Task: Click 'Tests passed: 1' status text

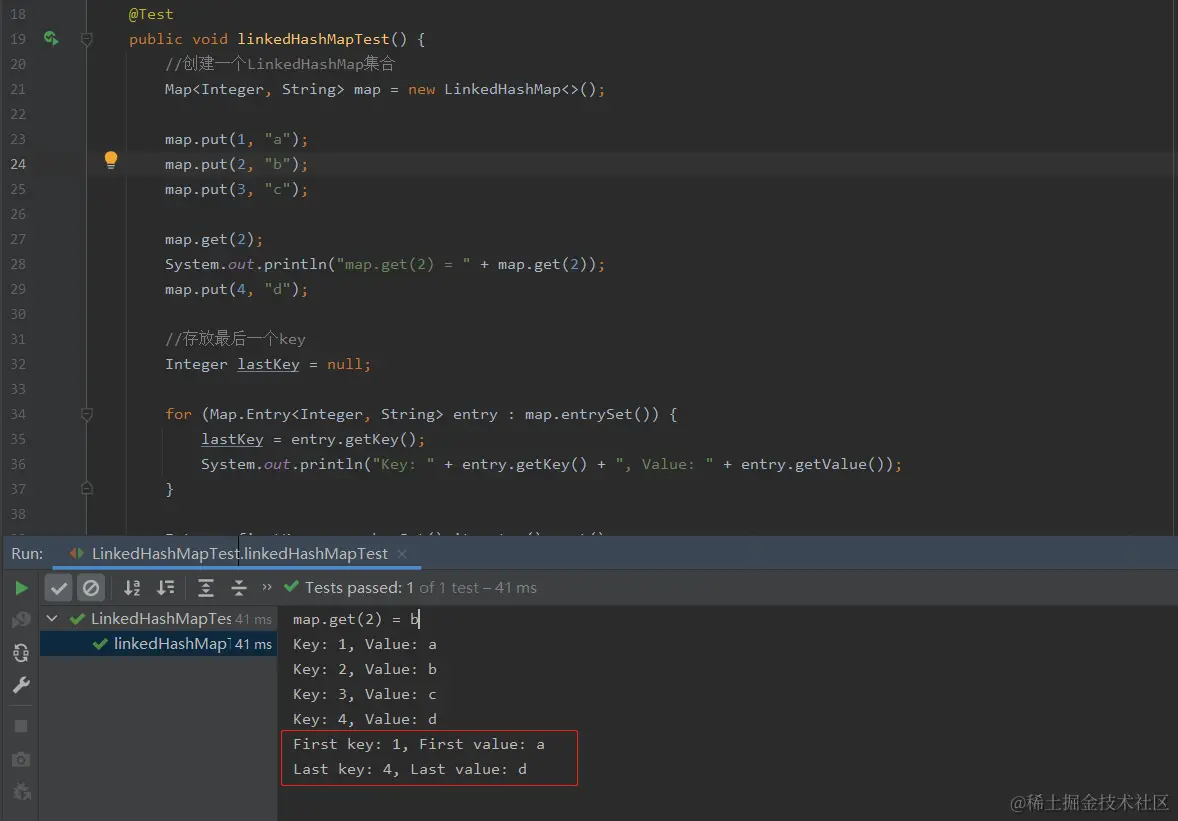Action: coord(359,587)
